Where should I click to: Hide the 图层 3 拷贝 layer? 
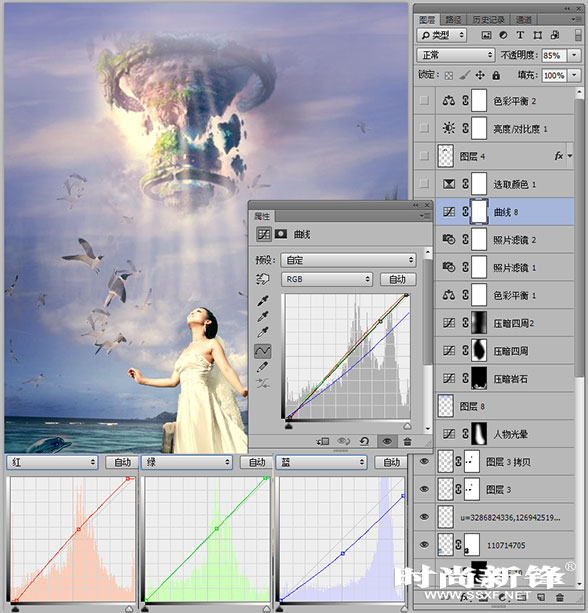coord(424,461)
